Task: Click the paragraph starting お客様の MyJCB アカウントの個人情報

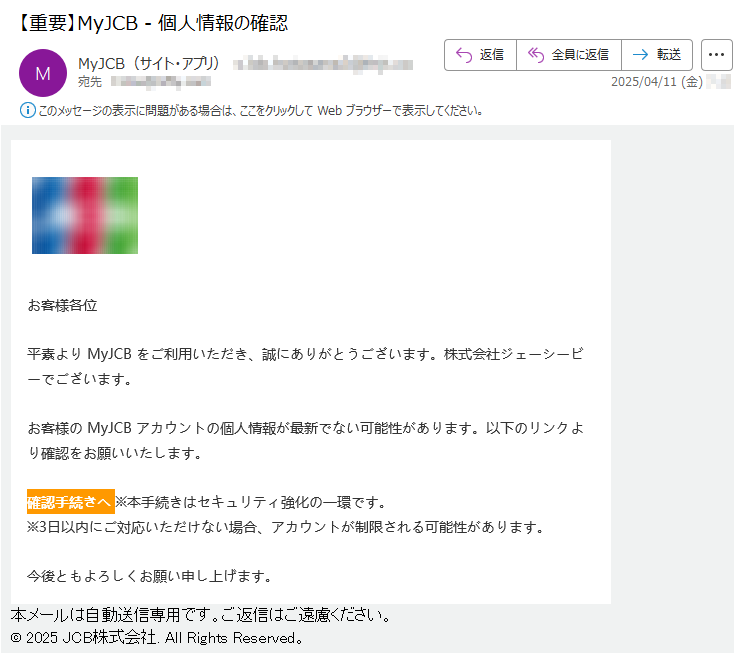Action: click(305, 440)
